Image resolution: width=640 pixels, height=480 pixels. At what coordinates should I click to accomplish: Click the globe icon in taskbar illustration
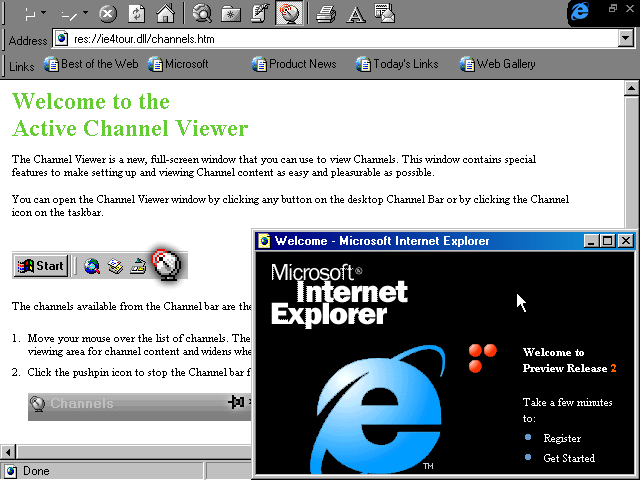(92, 266)
